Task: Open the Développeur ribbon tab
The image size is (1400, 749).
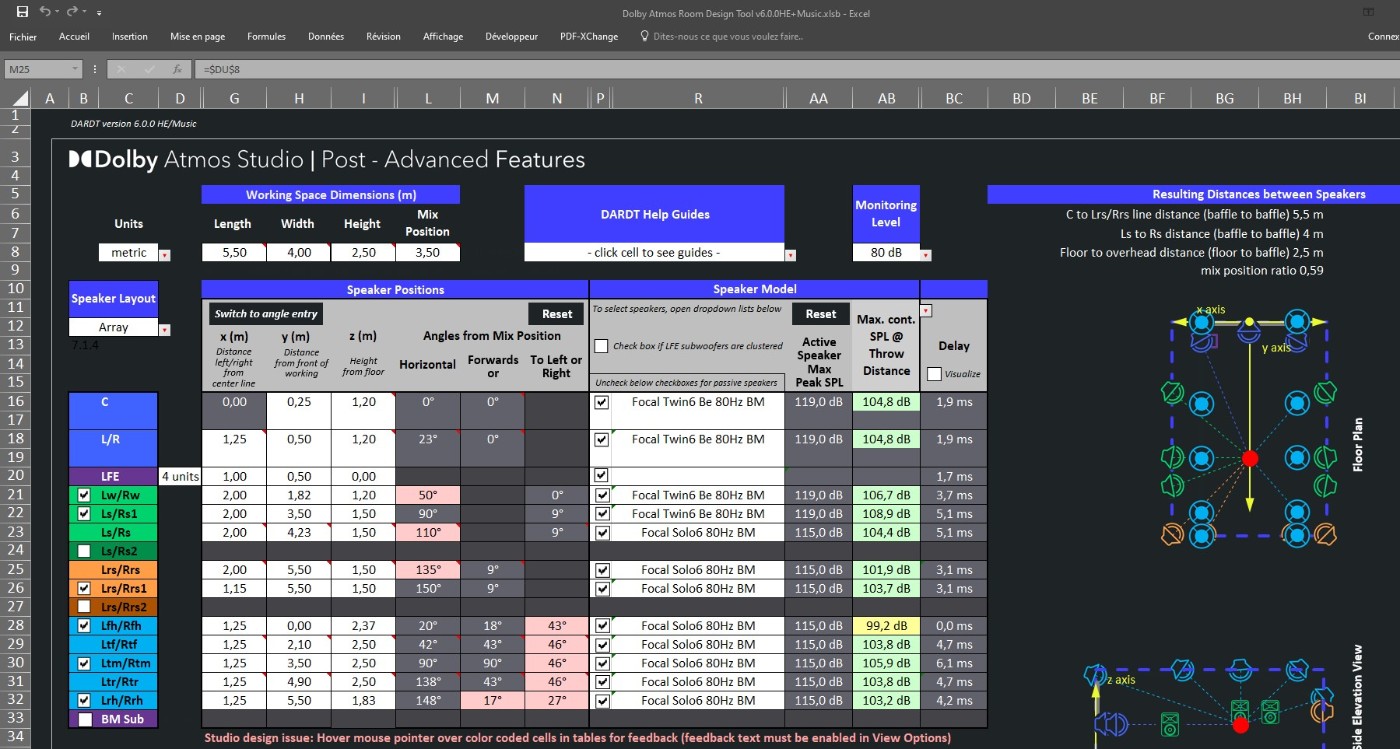Action: [511, 37]
